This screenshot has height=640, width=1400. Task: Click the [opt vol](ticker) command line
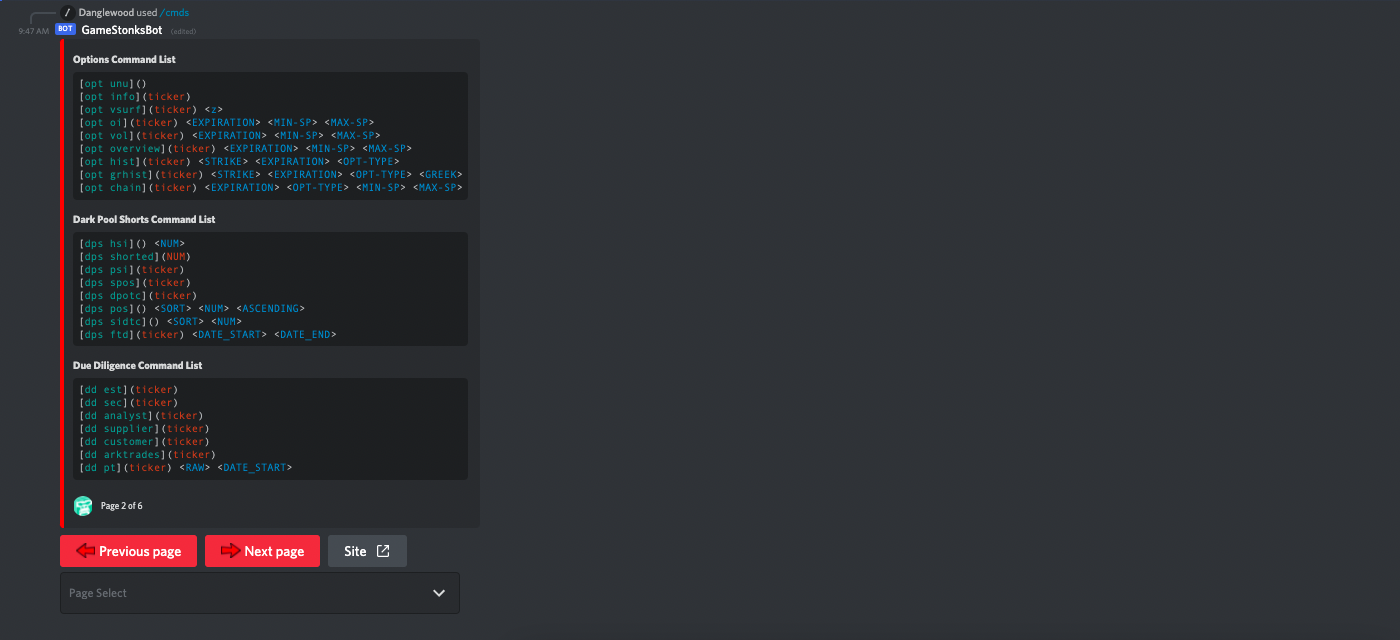pos(230,136)
